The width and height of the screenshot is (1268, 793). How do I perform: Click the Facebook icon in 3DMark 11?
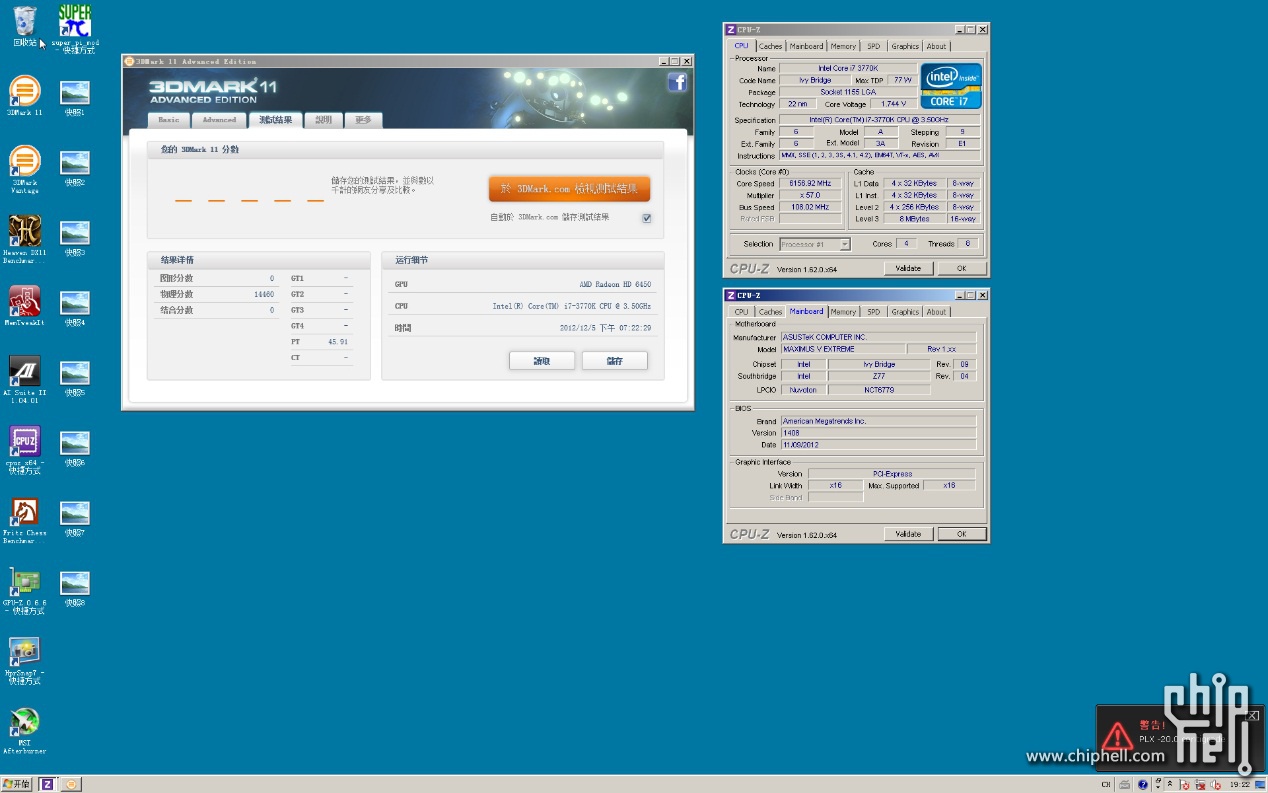click(677, 83)
